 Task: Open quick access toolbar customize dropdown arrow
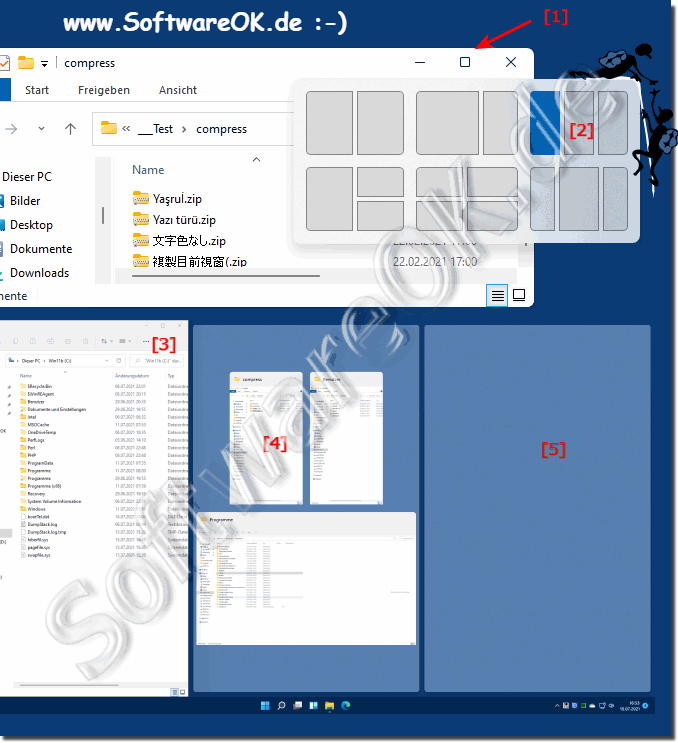(45, 63)
